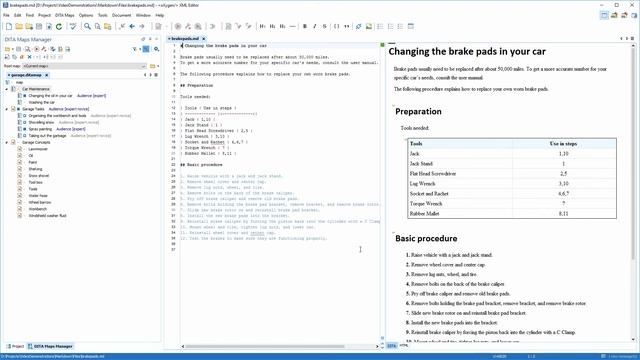
Task: Insert image toolbar icon
Action: 369,27
